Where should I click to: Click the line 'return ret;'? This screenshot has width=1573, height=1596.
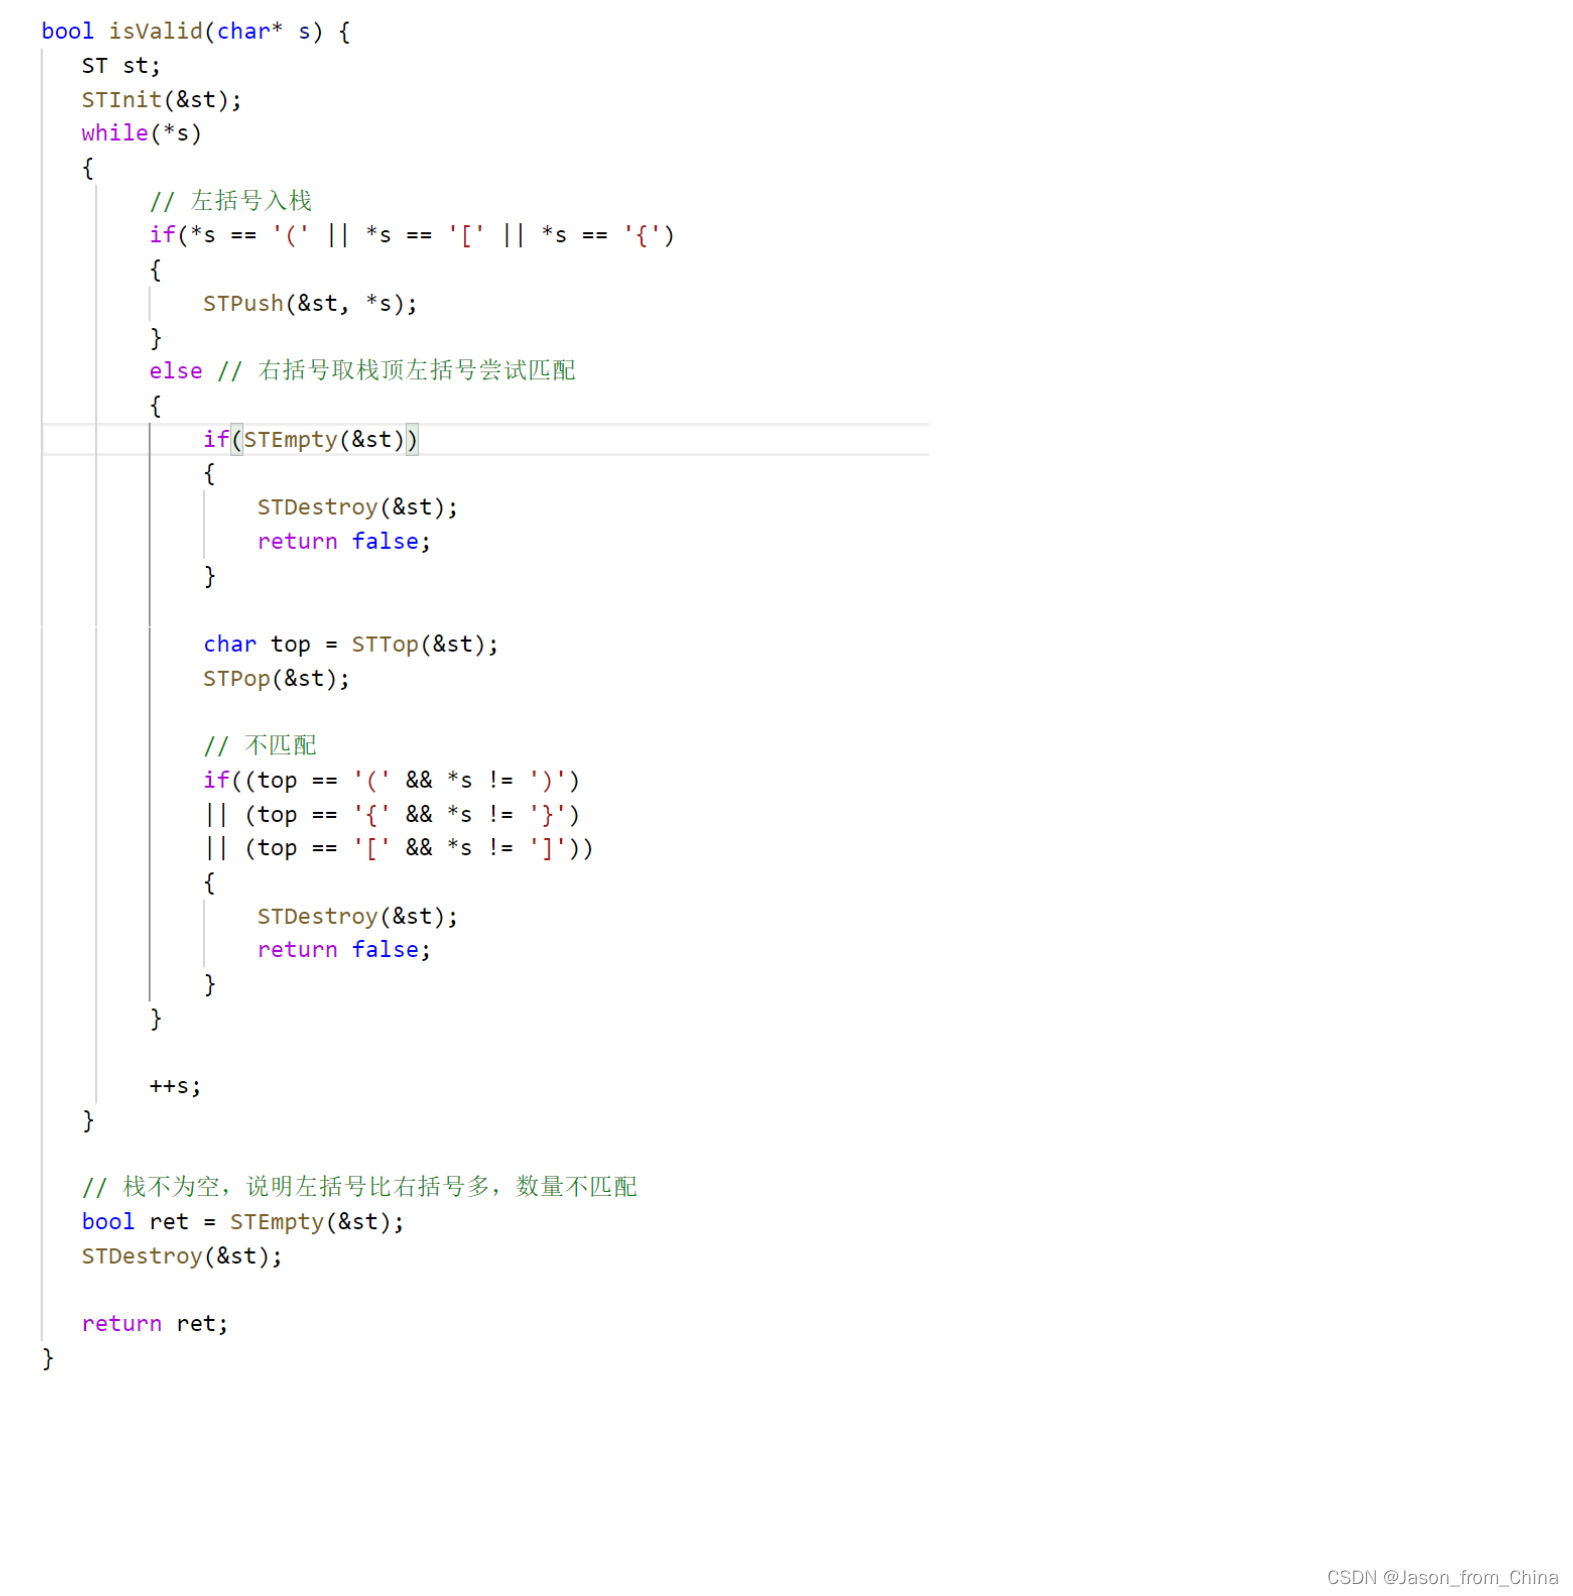pos(155,1324)
